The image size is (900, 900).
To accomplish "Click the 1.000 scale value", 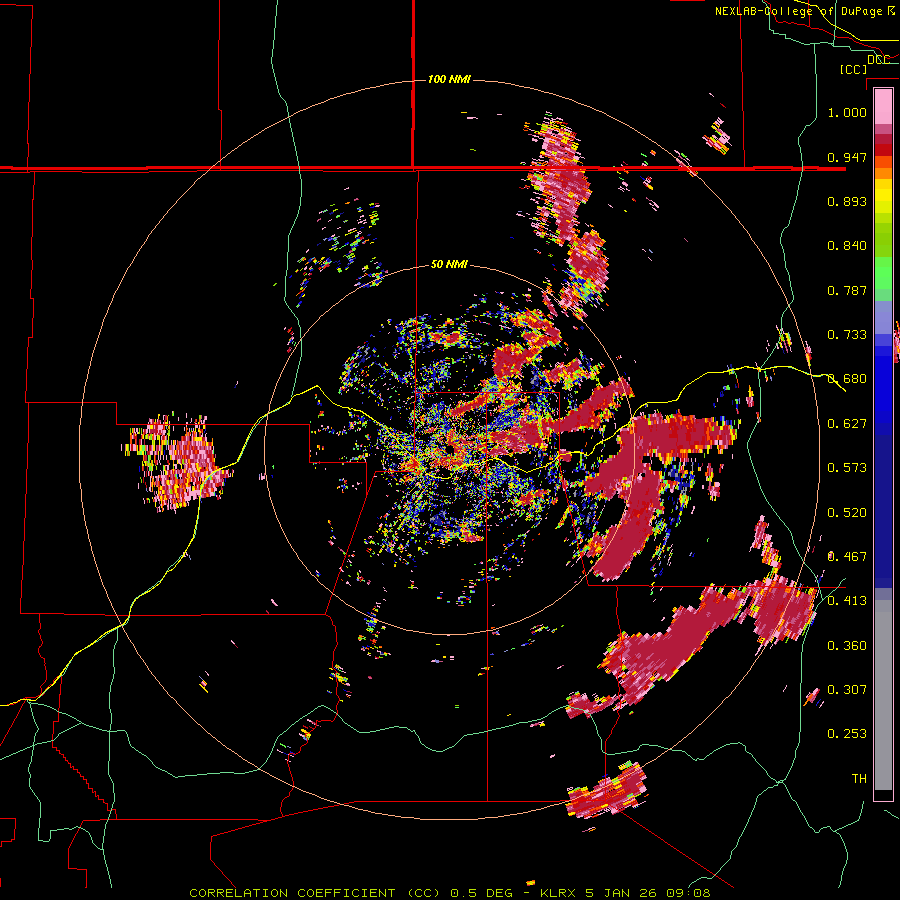I will 847,112.
